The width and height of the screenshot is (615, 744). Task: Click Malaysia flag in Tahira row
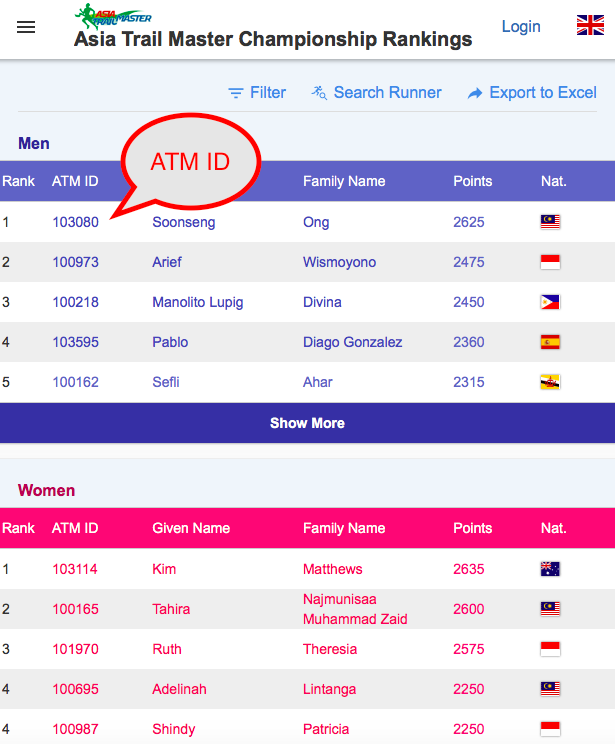point(550,609)
